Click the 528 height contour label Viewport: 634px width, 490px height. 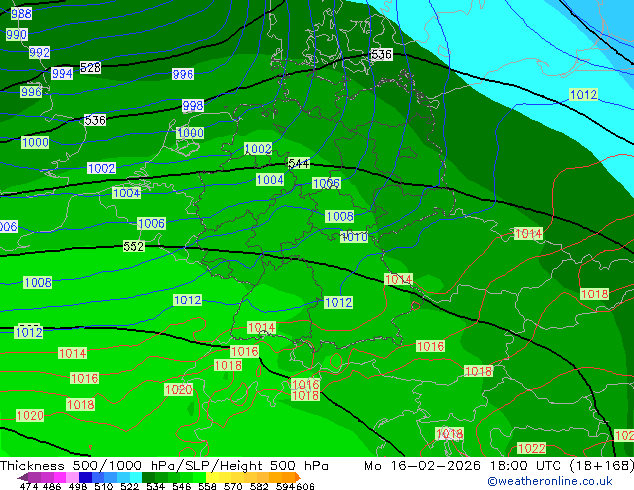point(90,68)
